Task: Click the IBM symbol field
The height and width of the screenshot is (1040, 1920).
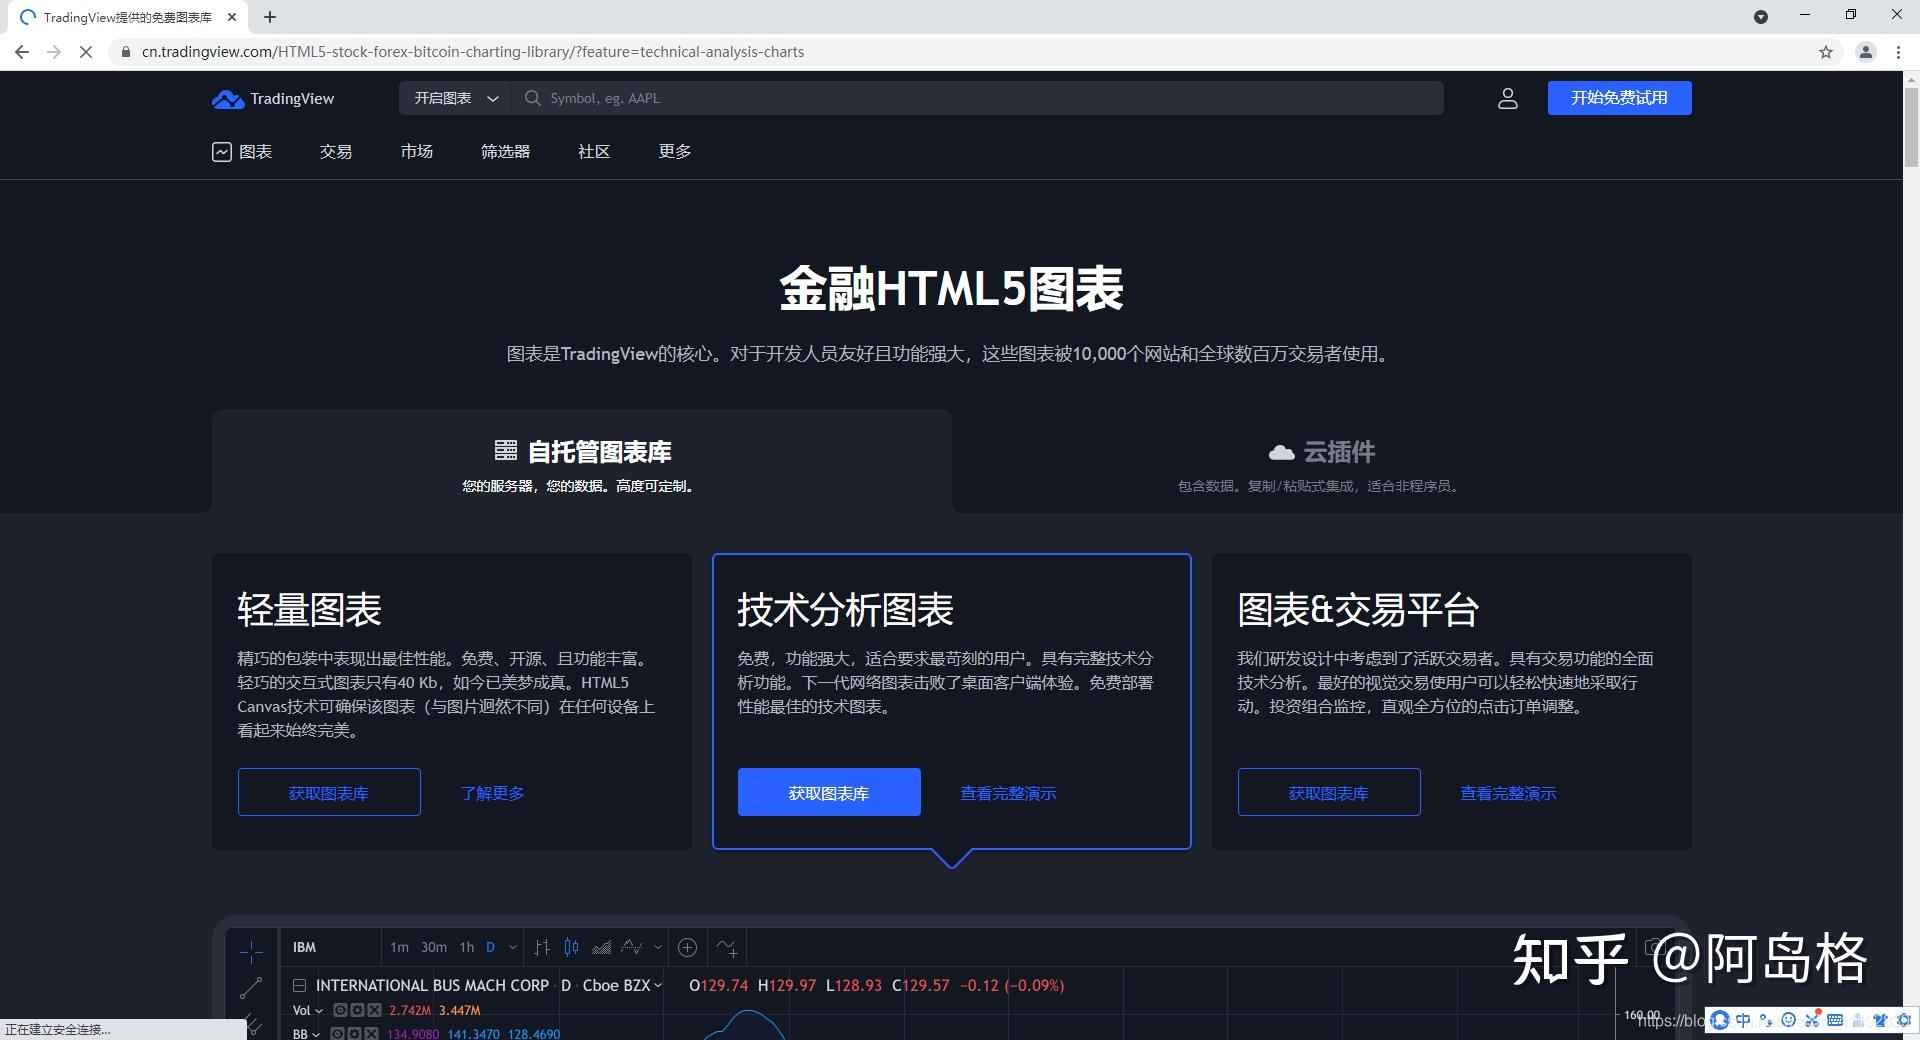Action: 331,947
